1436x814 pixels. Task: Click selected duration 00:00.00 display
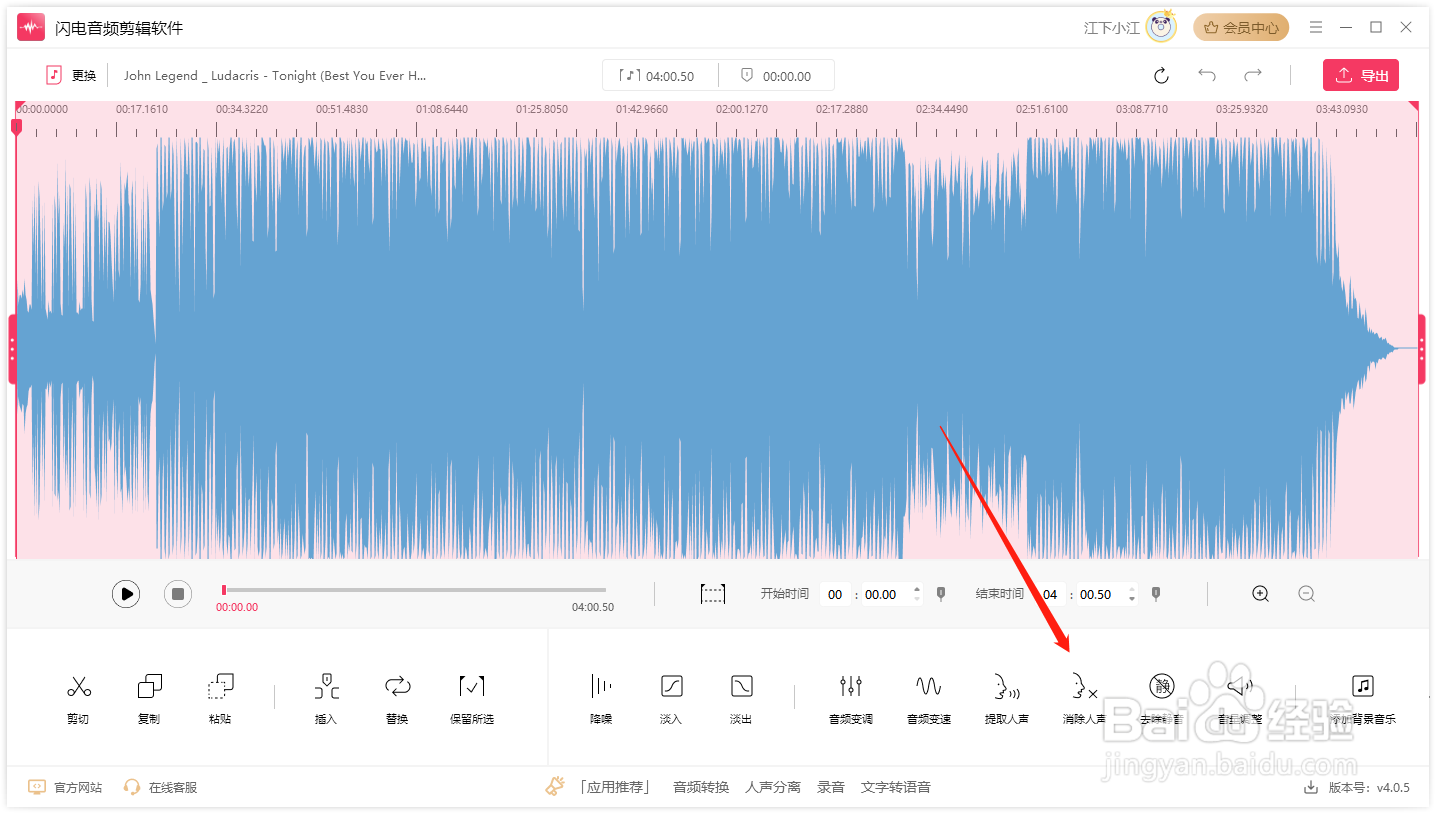(777, 76)
